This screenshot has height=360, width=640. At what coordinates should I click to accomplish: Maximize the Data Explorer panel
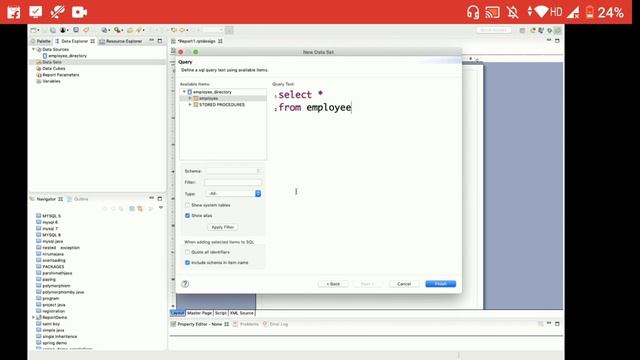tap(160, 41)
